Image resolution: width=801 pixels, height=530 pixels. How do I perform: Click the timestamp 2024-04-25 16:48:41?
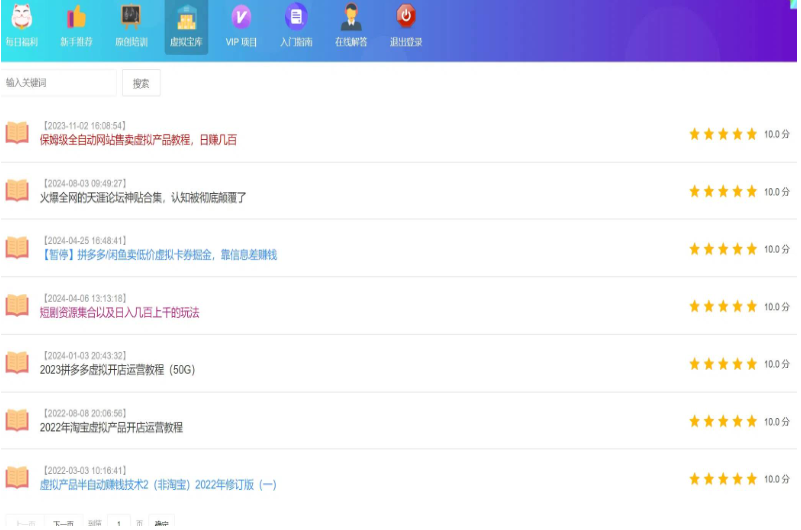pyautogui.click(x=85, y=240)
